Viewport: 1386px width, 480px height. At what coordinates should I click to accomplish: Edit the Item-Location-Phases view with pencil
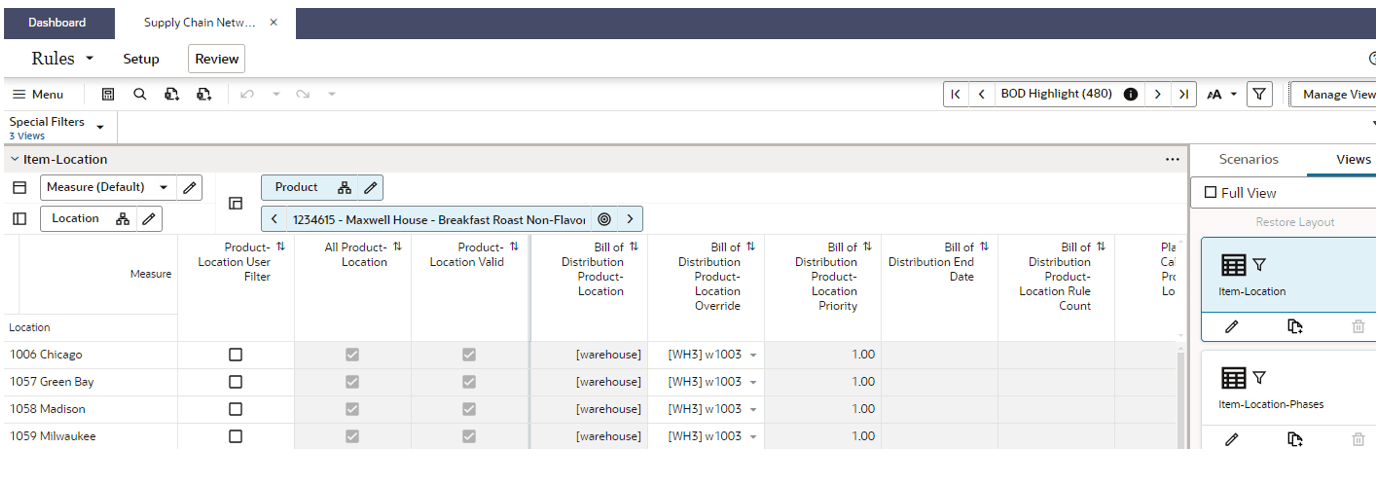(x=1232, y=439)
